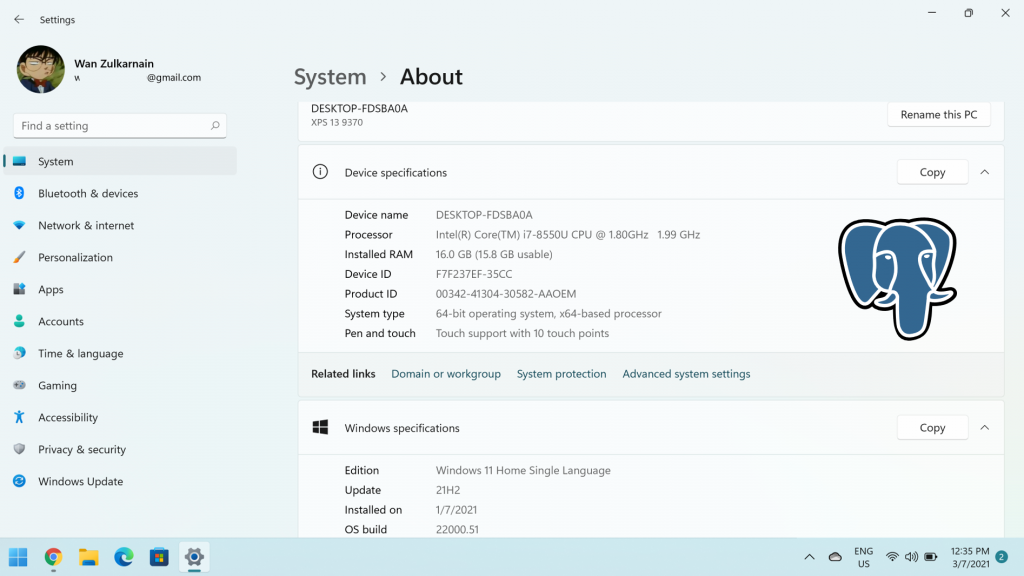This screenshot has height=576, width=1024.
Task: Select Gaming in the sidebar
Action: (x=57, y=385)
